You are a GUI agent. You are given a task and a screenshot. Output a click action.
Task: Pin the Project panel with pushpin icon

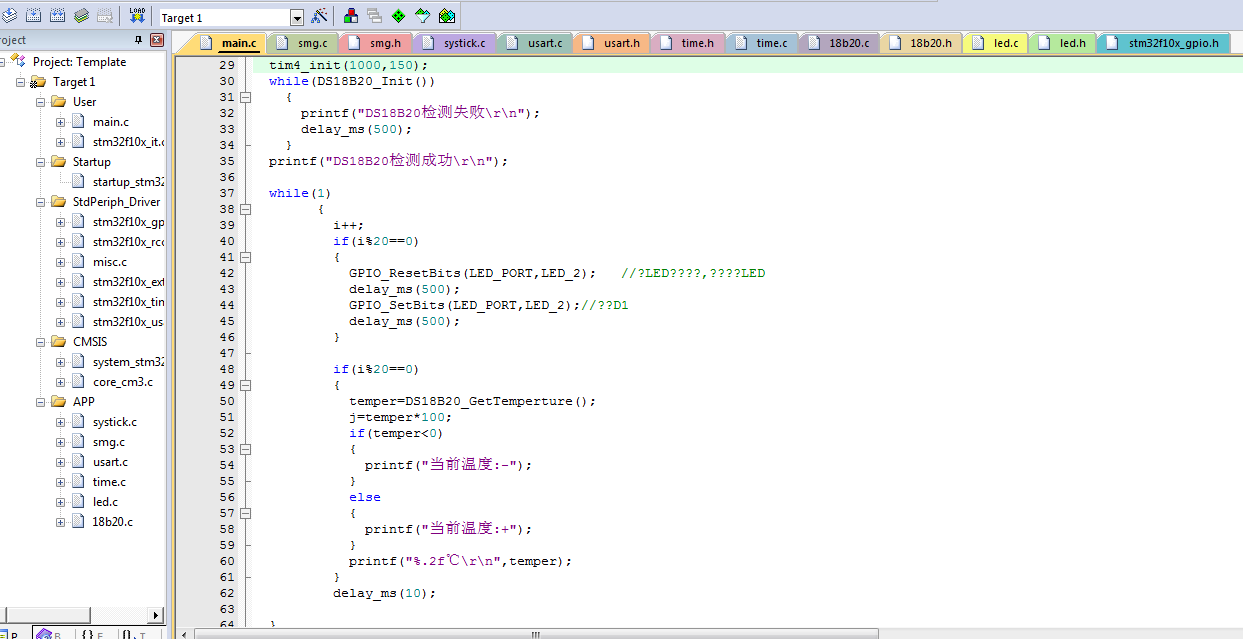point(139,40)
